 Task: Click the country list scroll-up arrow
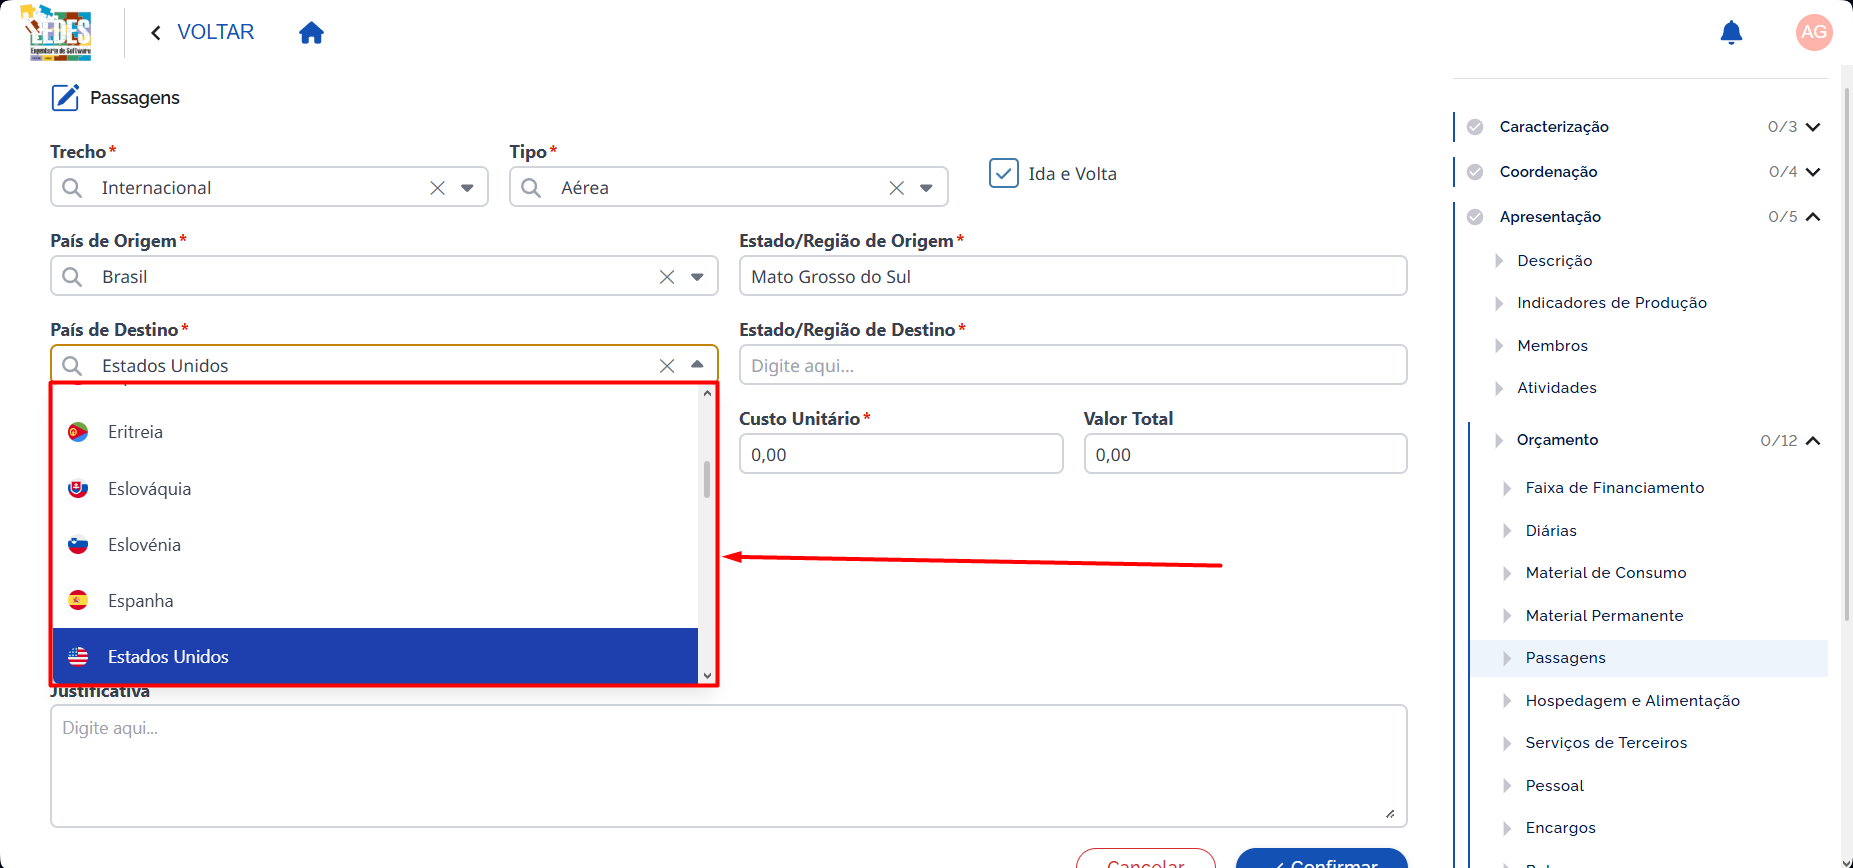pos(707,393)
